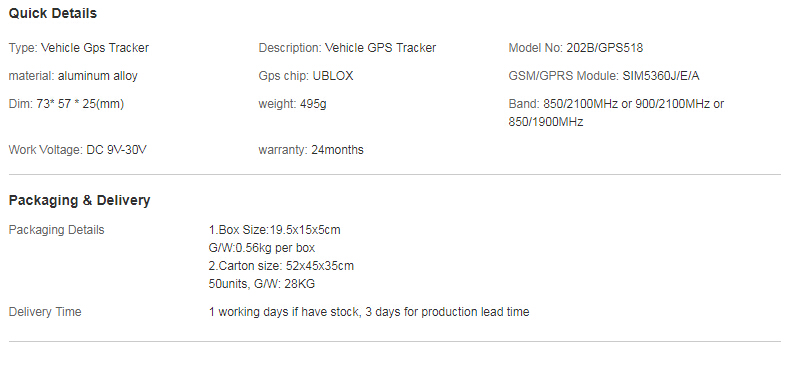Click the G/W:0.56kg per box line
This screenshot has height=367, width=785.
coord(262,248)
